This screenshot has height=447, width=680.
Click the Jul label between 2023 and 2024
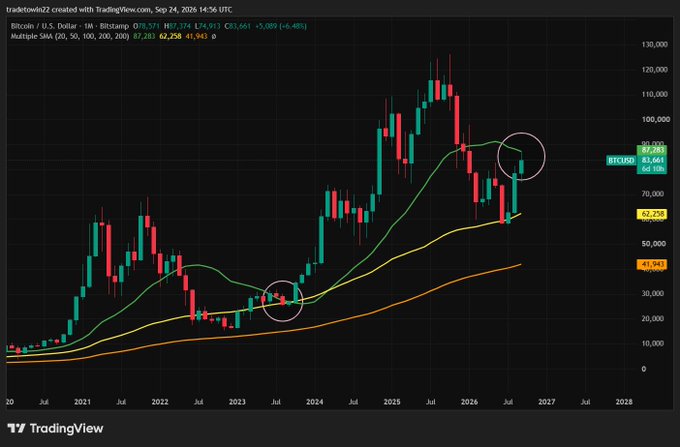[x=276, y=402]
